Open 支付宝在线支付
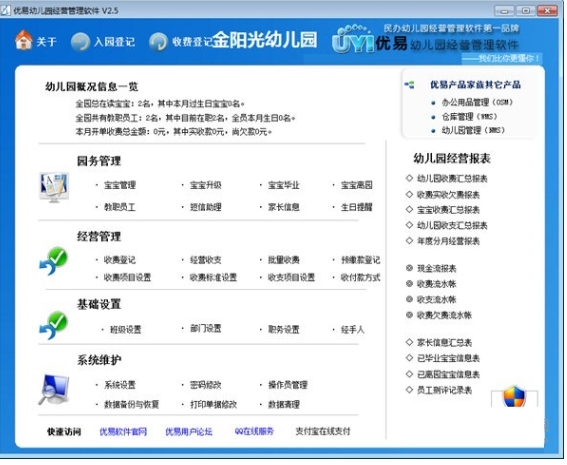Image resolution: width=567 pixels, height=465 pixels. pos(323,431)
